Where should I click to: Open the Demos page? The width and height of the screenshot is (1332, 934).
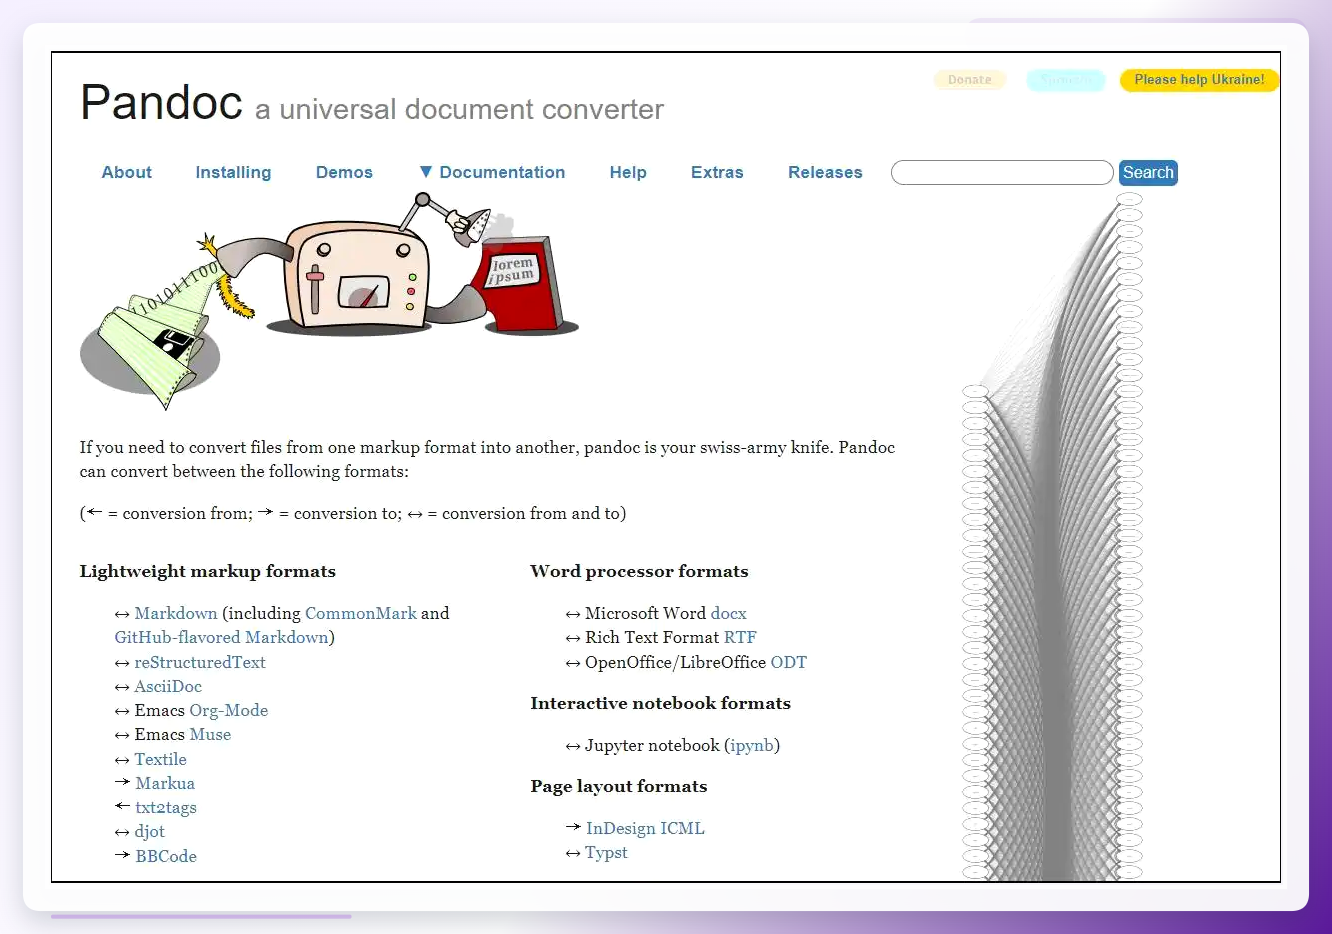coord(344,172)
